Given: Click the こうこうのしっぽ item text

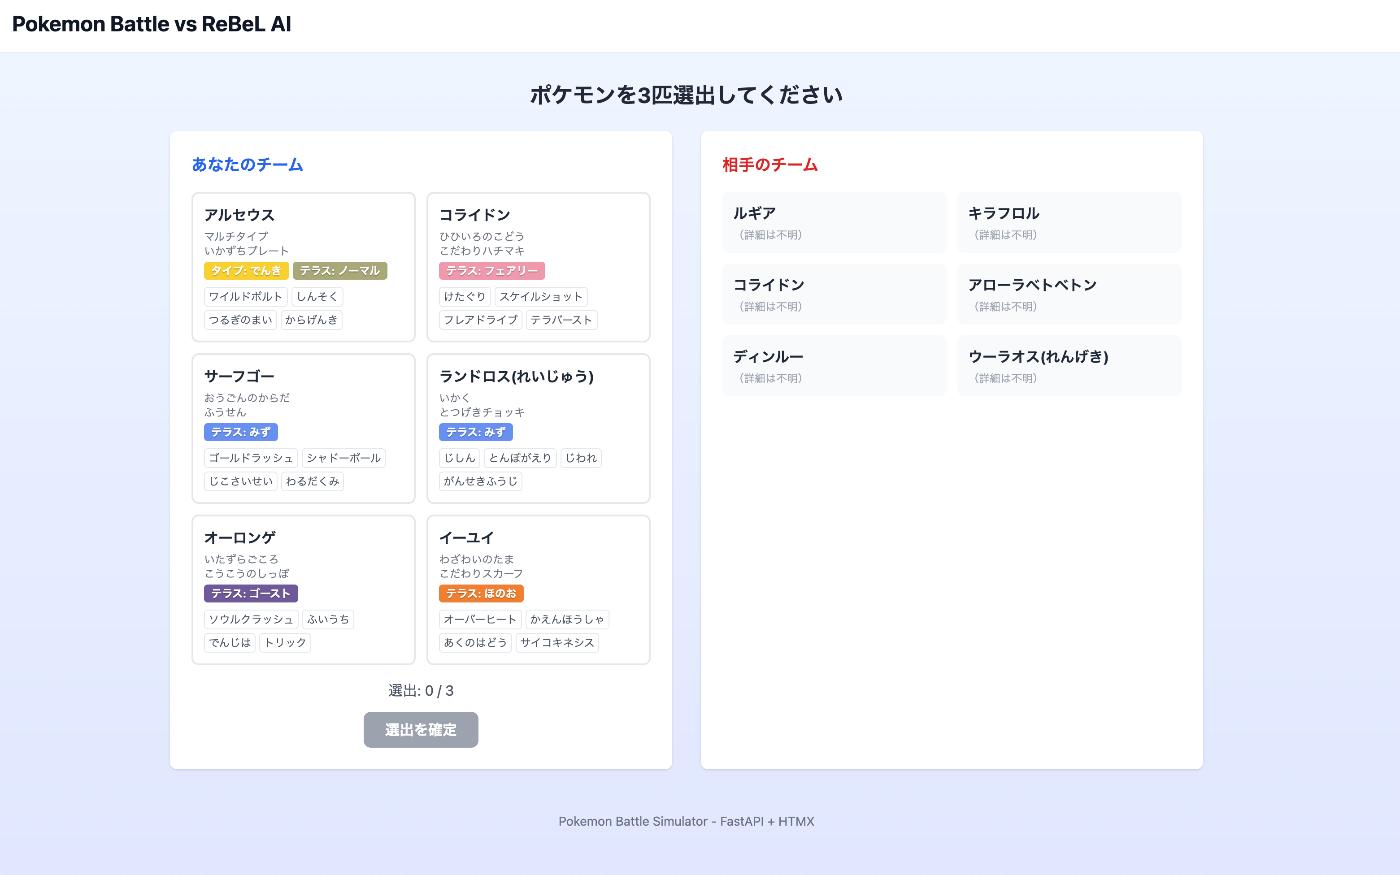Looking at the screenshot, I should (247, 574).
